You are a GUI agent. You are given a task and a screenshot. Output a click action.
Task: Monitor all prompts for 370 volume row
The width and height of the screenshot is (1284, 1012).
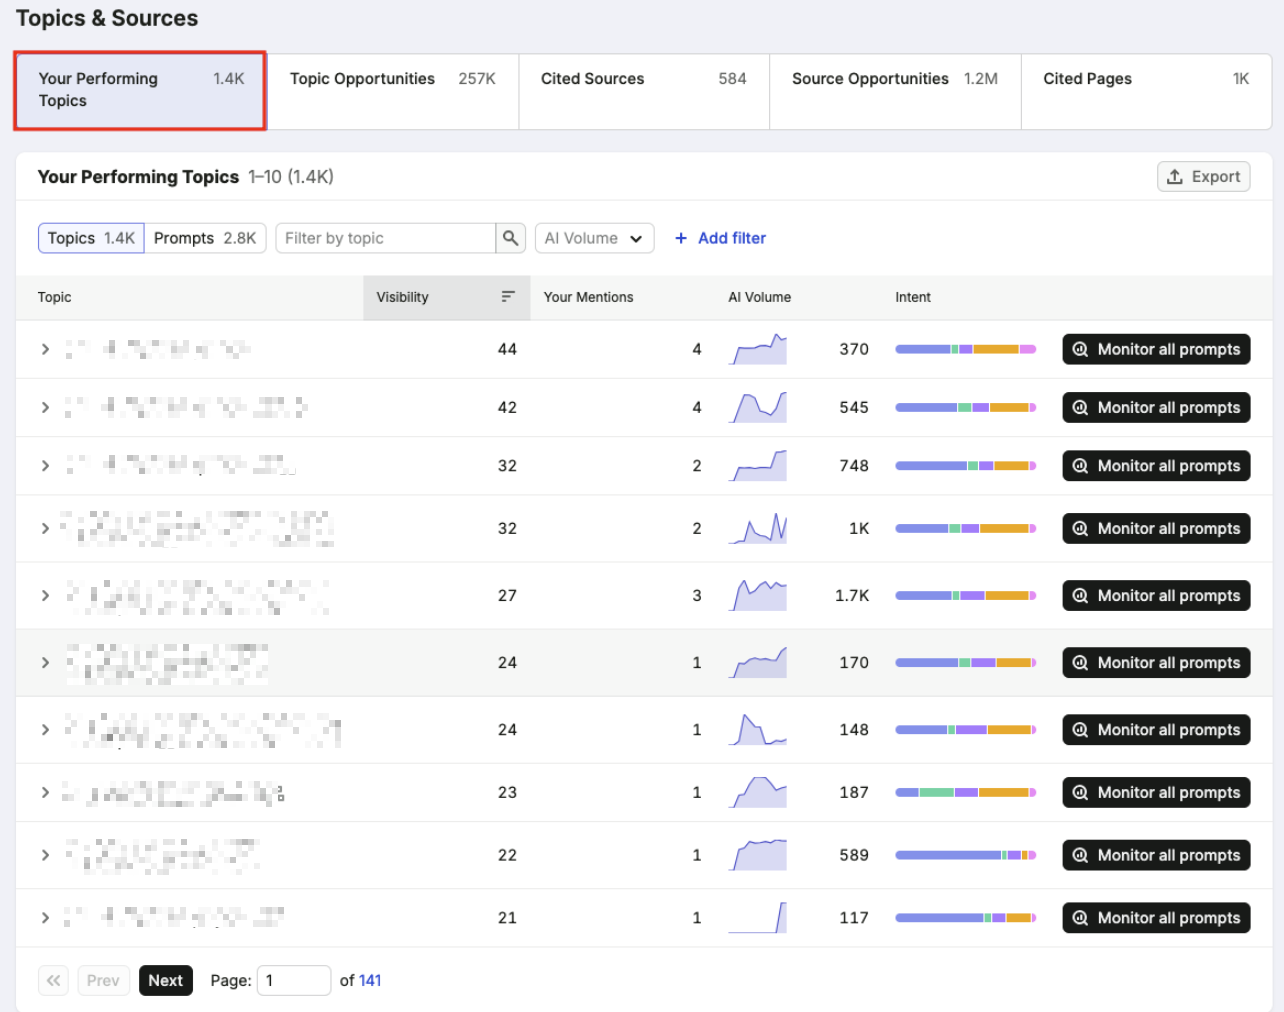[x=1156, y=349]
